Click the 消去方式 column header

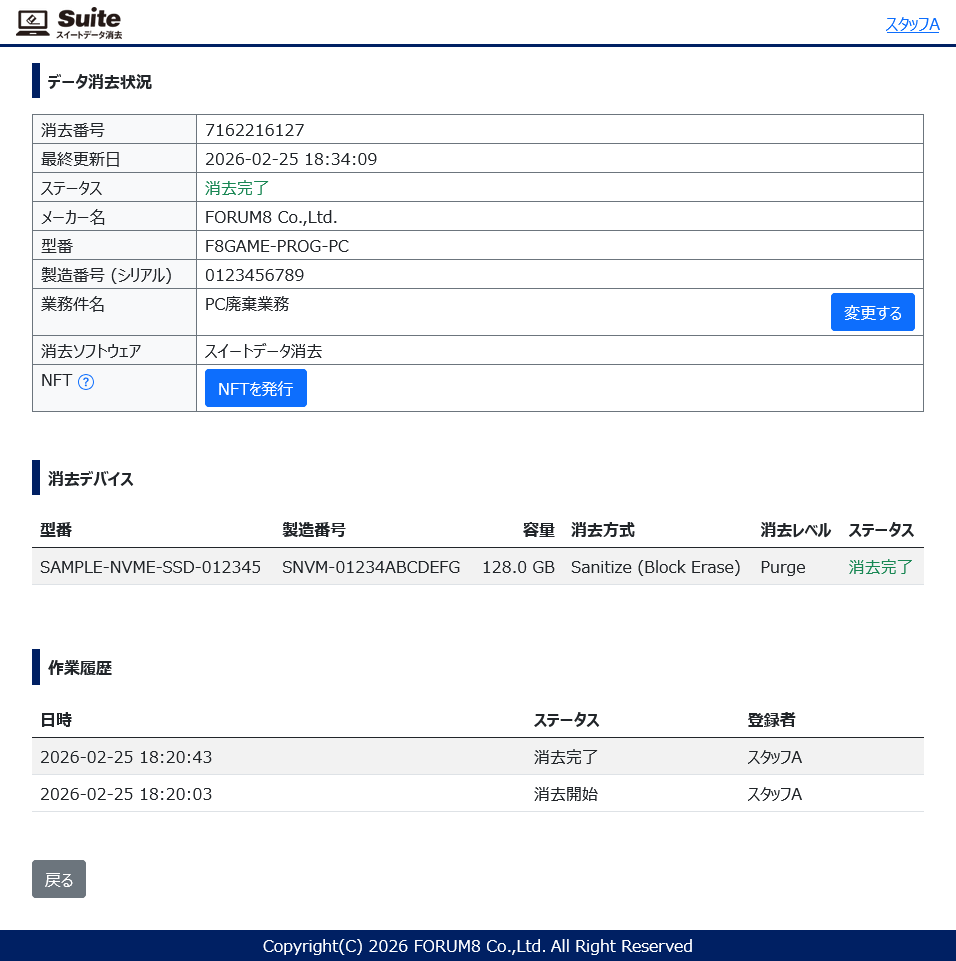pos(602,530)
